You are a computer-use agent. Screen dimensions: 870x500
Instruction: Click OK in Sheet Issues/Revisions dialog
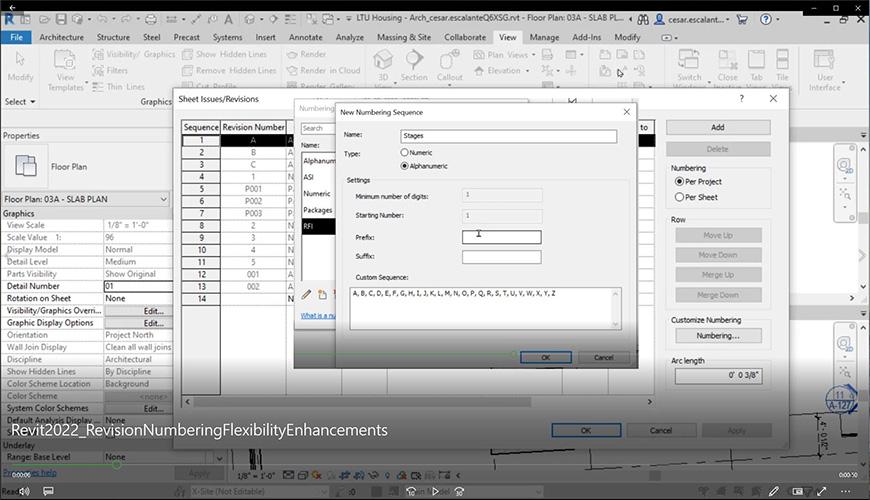point(586,430)
